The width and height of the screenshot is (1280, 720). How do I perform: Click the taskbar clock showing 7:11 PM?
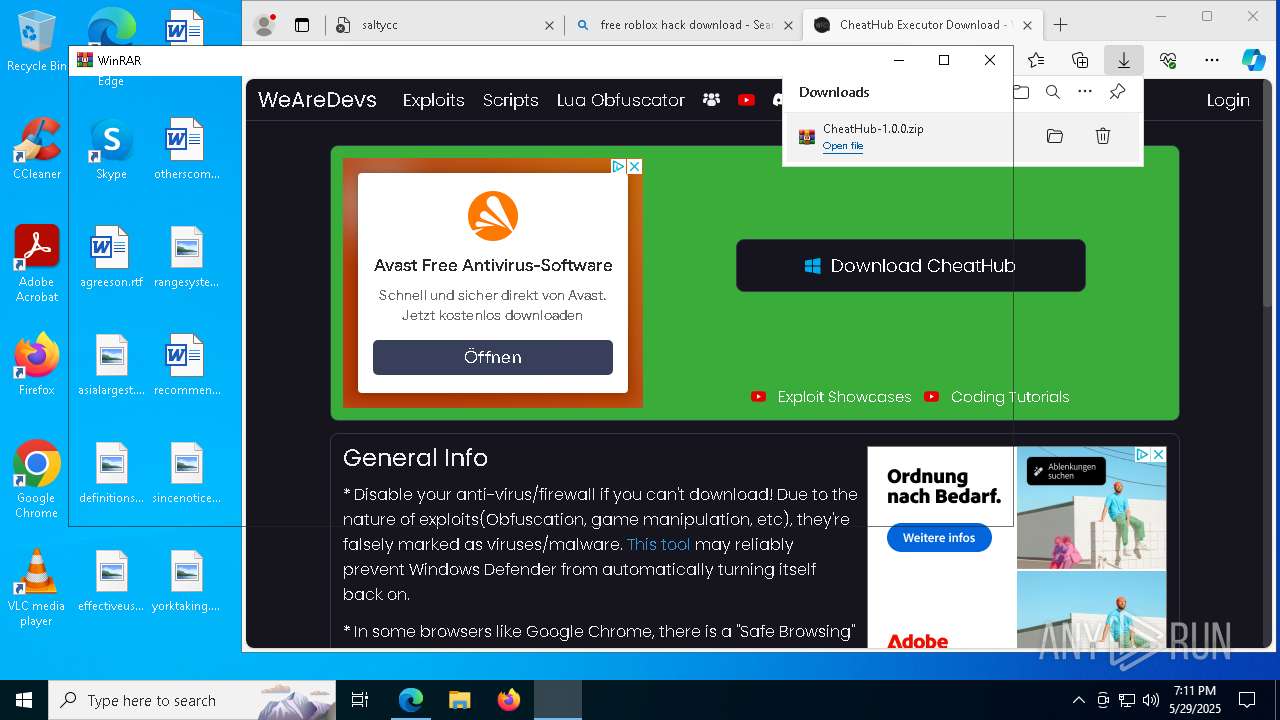pos(1194,700)
